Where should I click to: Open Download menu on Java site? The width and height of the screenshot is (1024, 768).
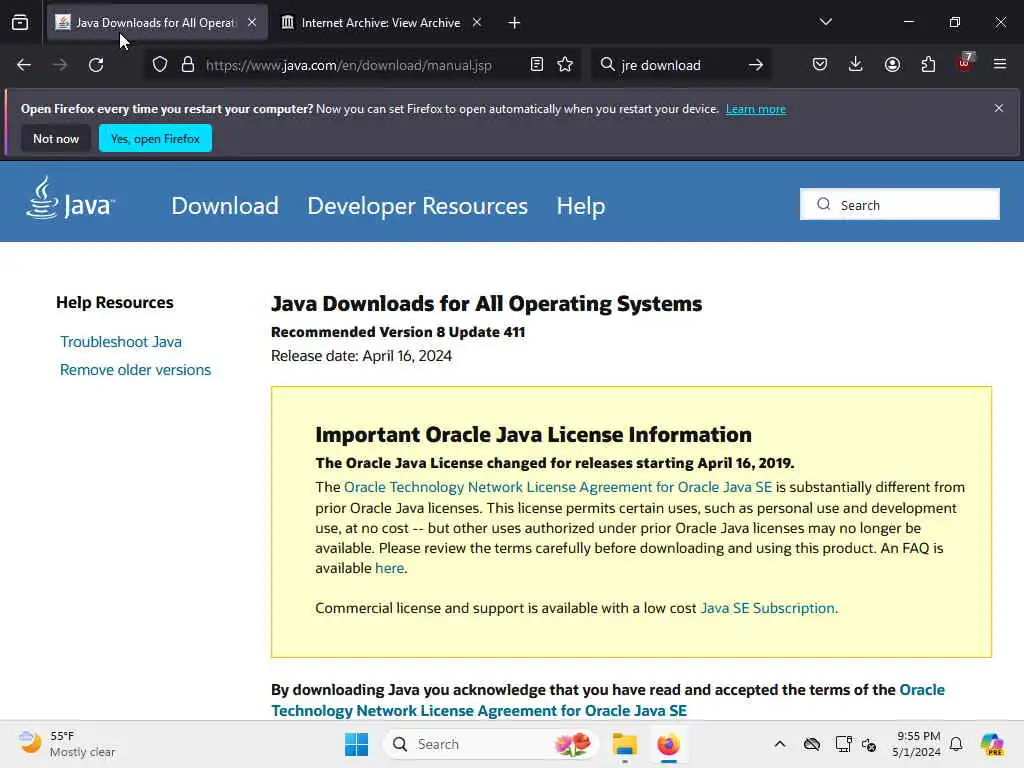[225, 206]
